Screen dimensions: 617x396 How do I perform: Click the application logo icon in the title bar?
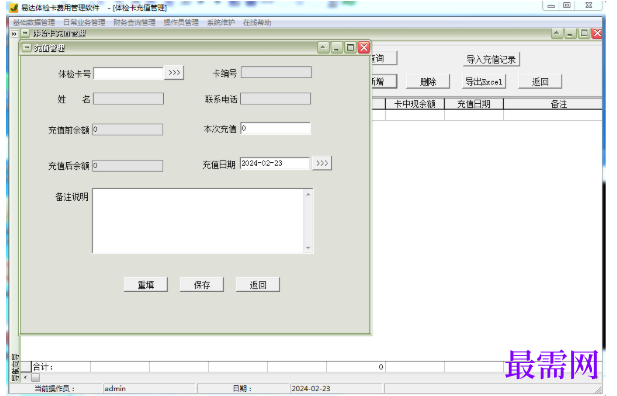[x=14, y=8]
